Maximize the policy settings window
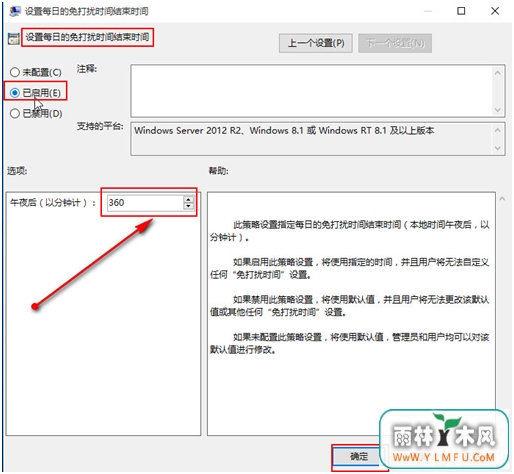This screenshot has width=514, height=474. click(461, 11)
